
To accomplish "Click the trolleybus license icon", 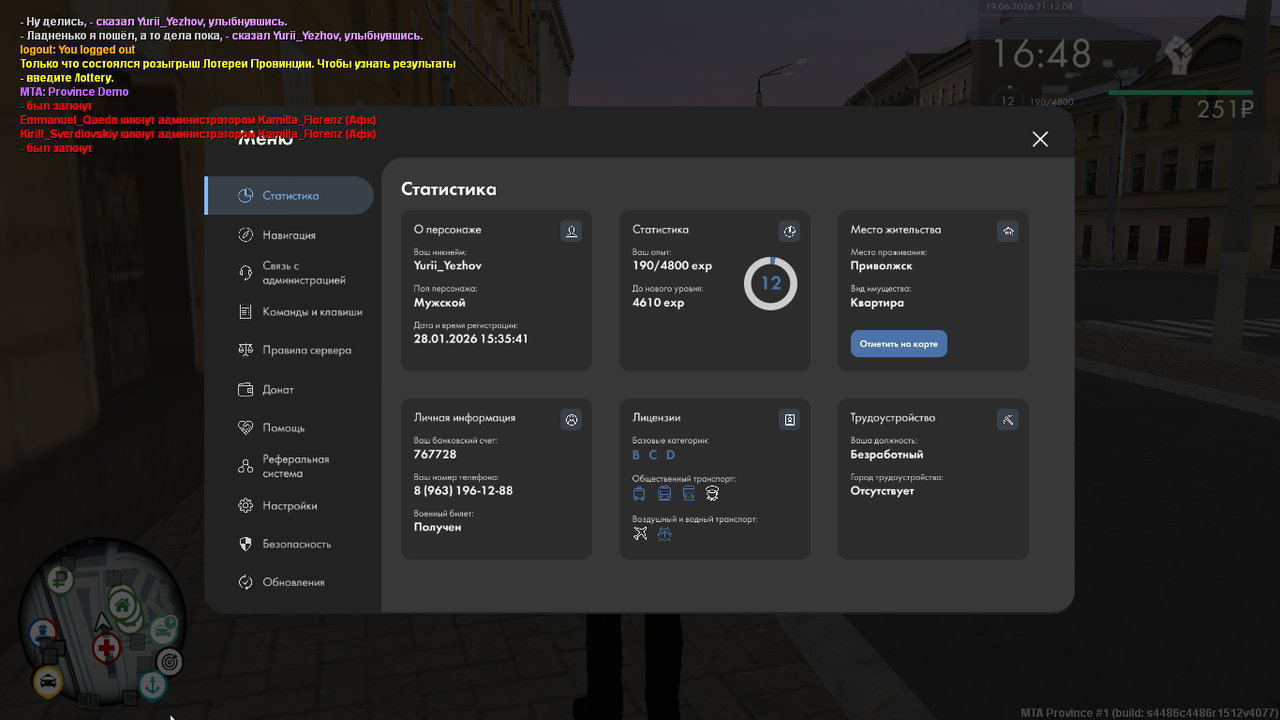I will (x=640, y=494).
